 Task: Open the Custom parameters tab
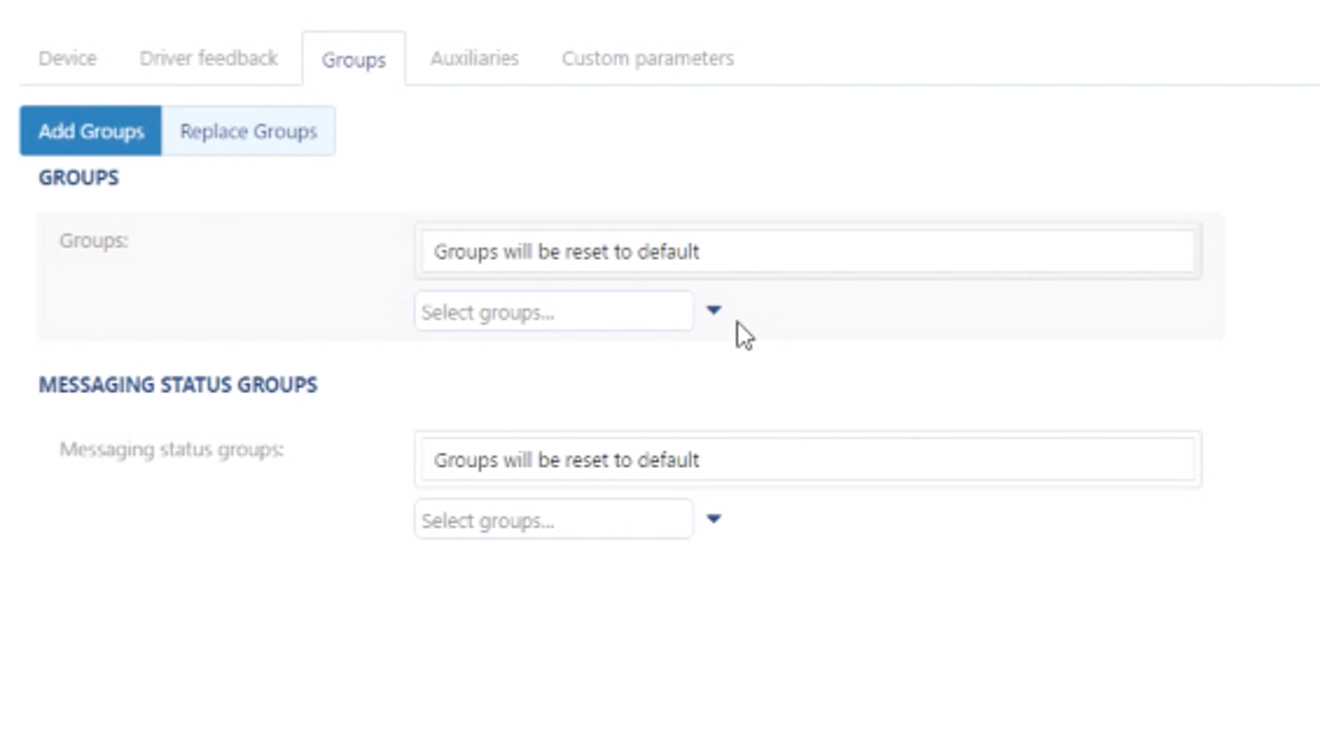(649, 58)
